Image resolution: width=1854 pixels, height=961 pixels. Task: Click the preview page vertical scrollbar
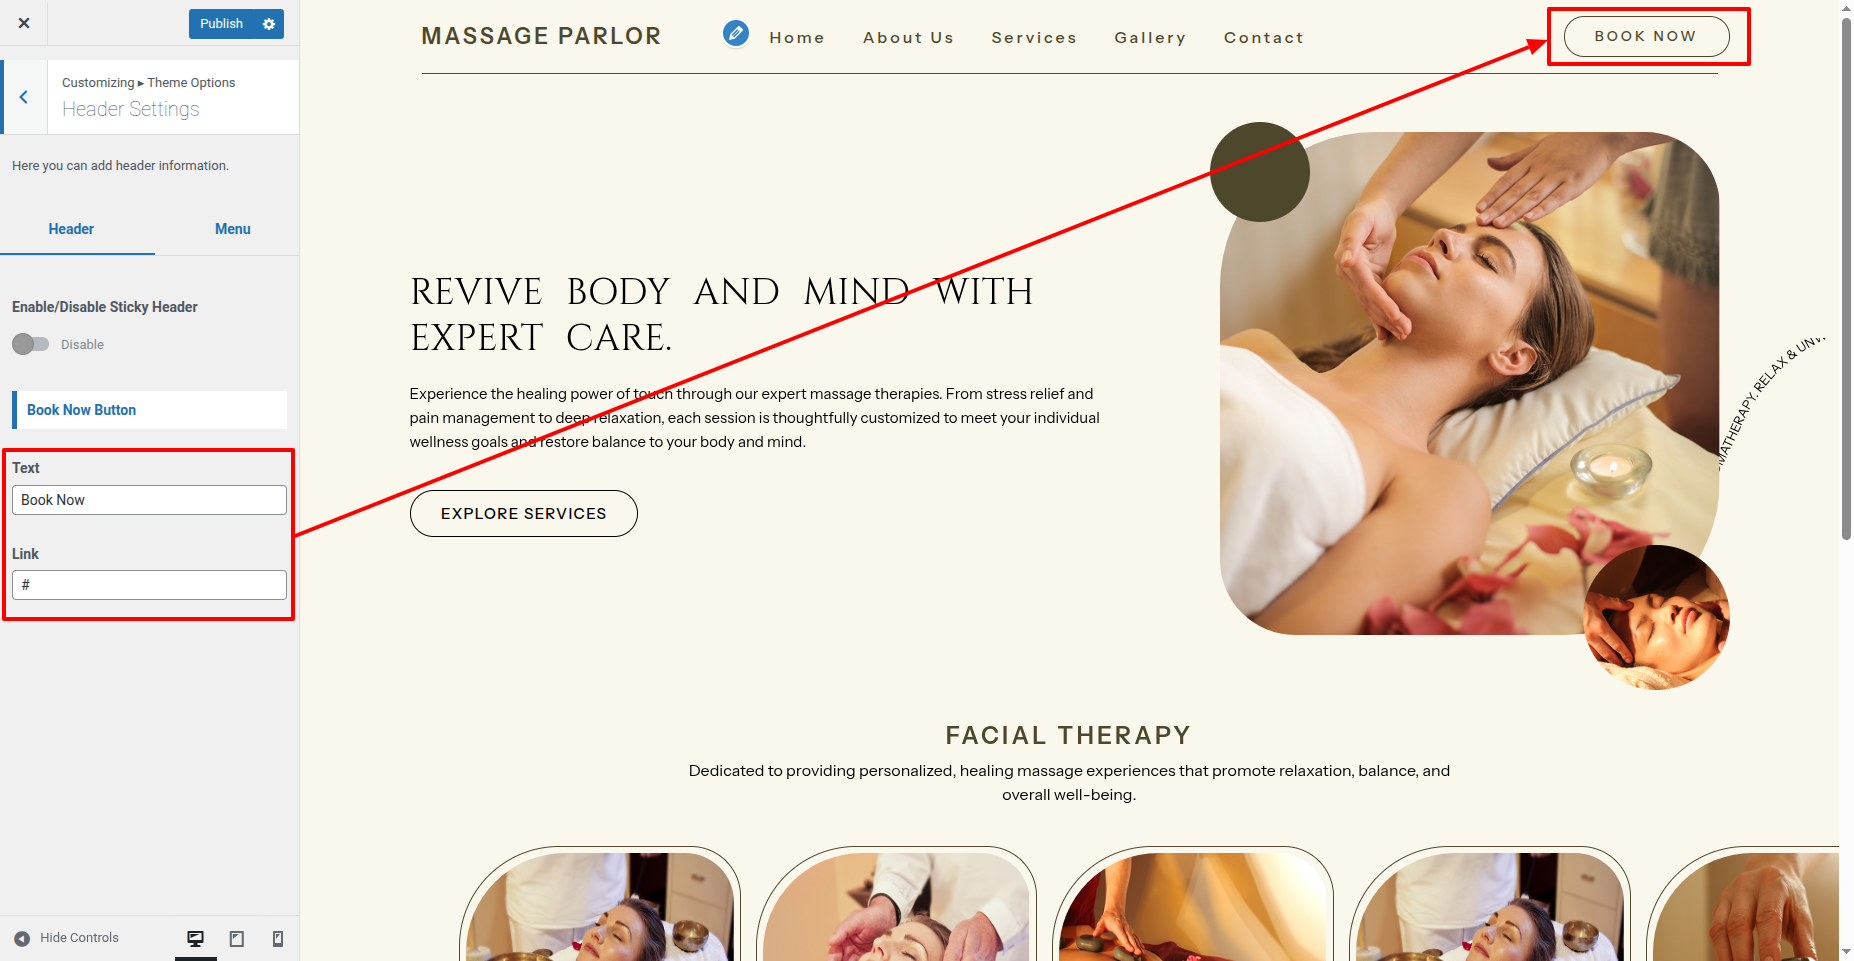coord(1846,280)
